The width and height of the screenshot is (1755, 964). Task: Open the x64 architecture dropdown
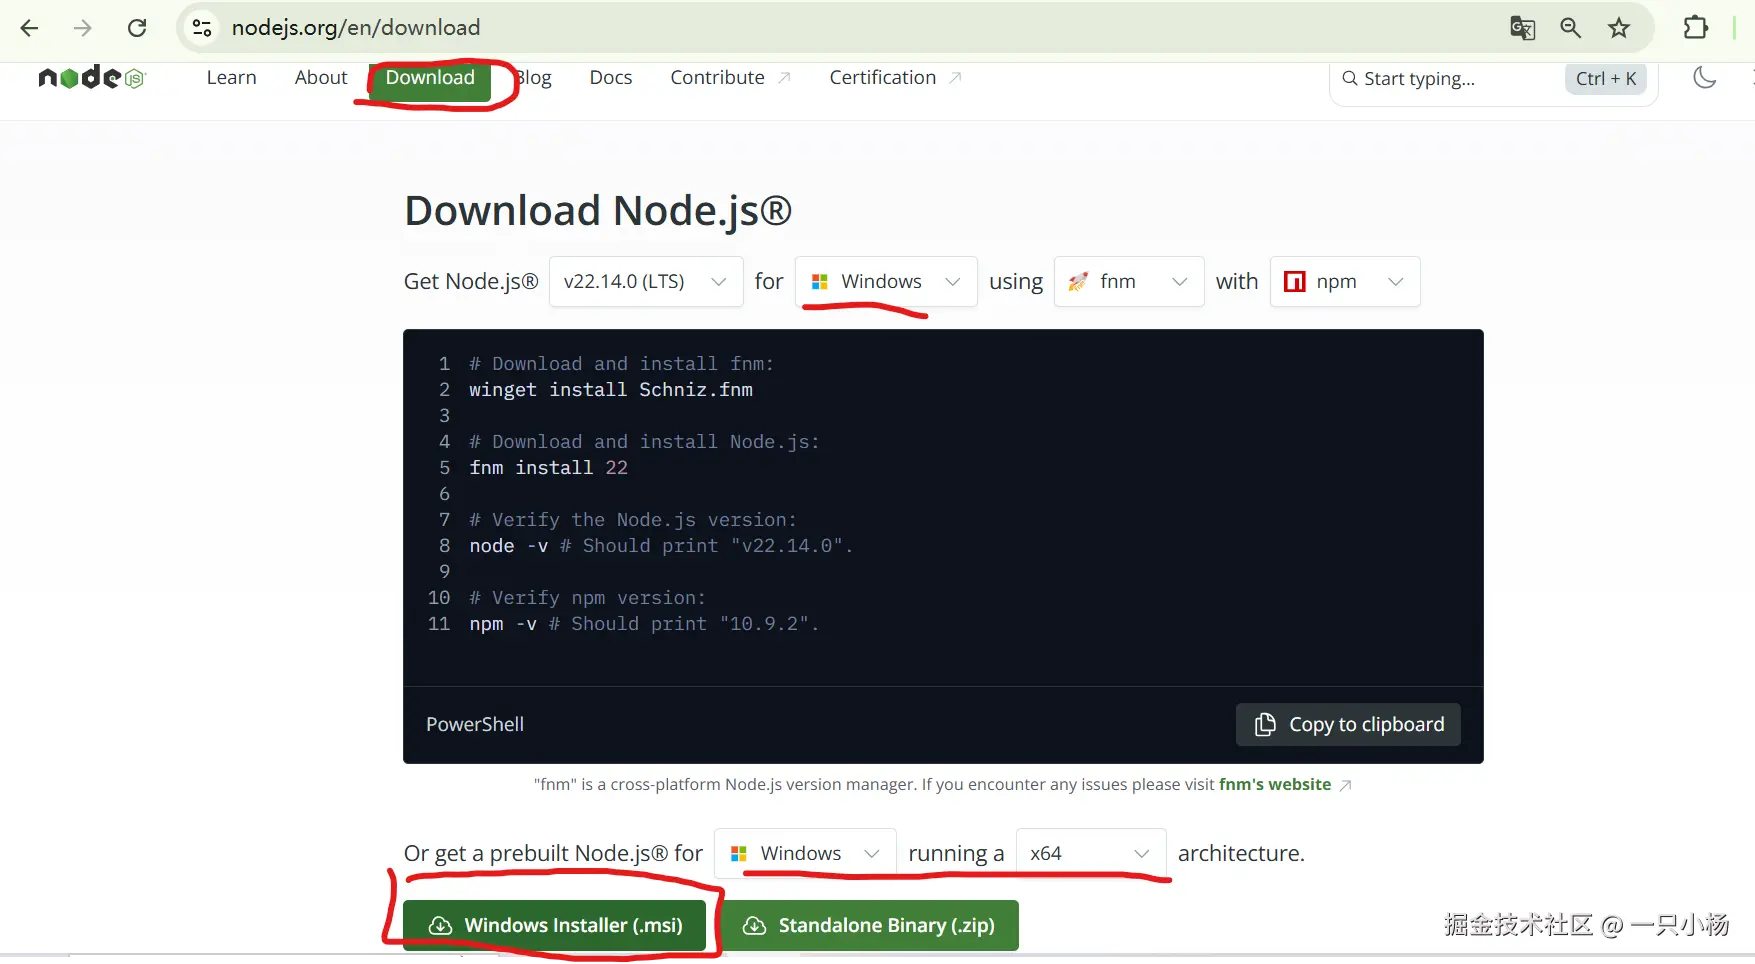point(1091,854)
